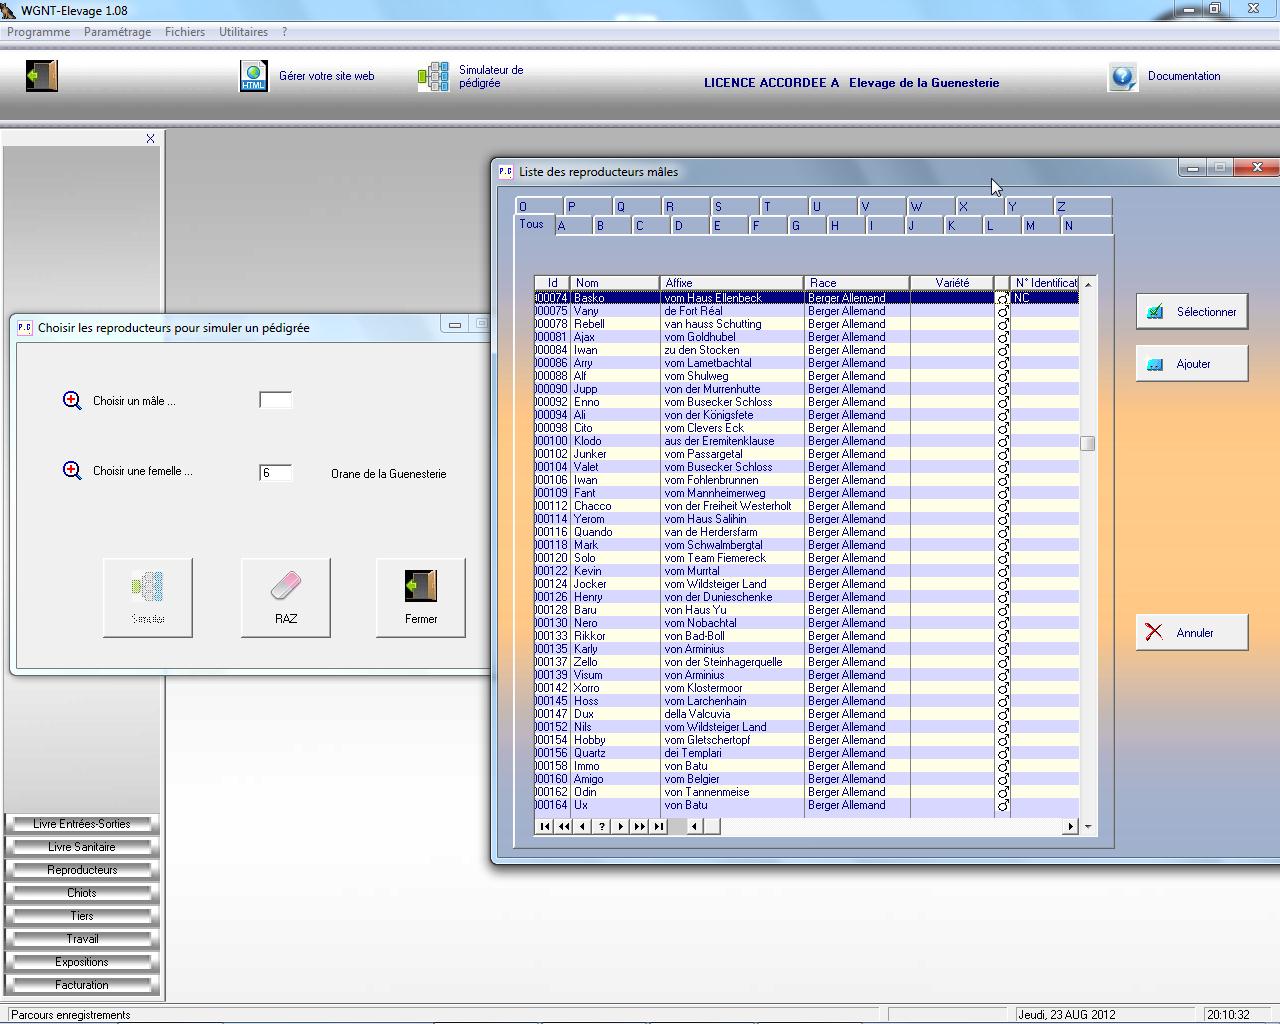Expand the Reproducteurs sidebar section
Image resolution: width=1280 pixels, height=1024 pixels.
[82, 870]
